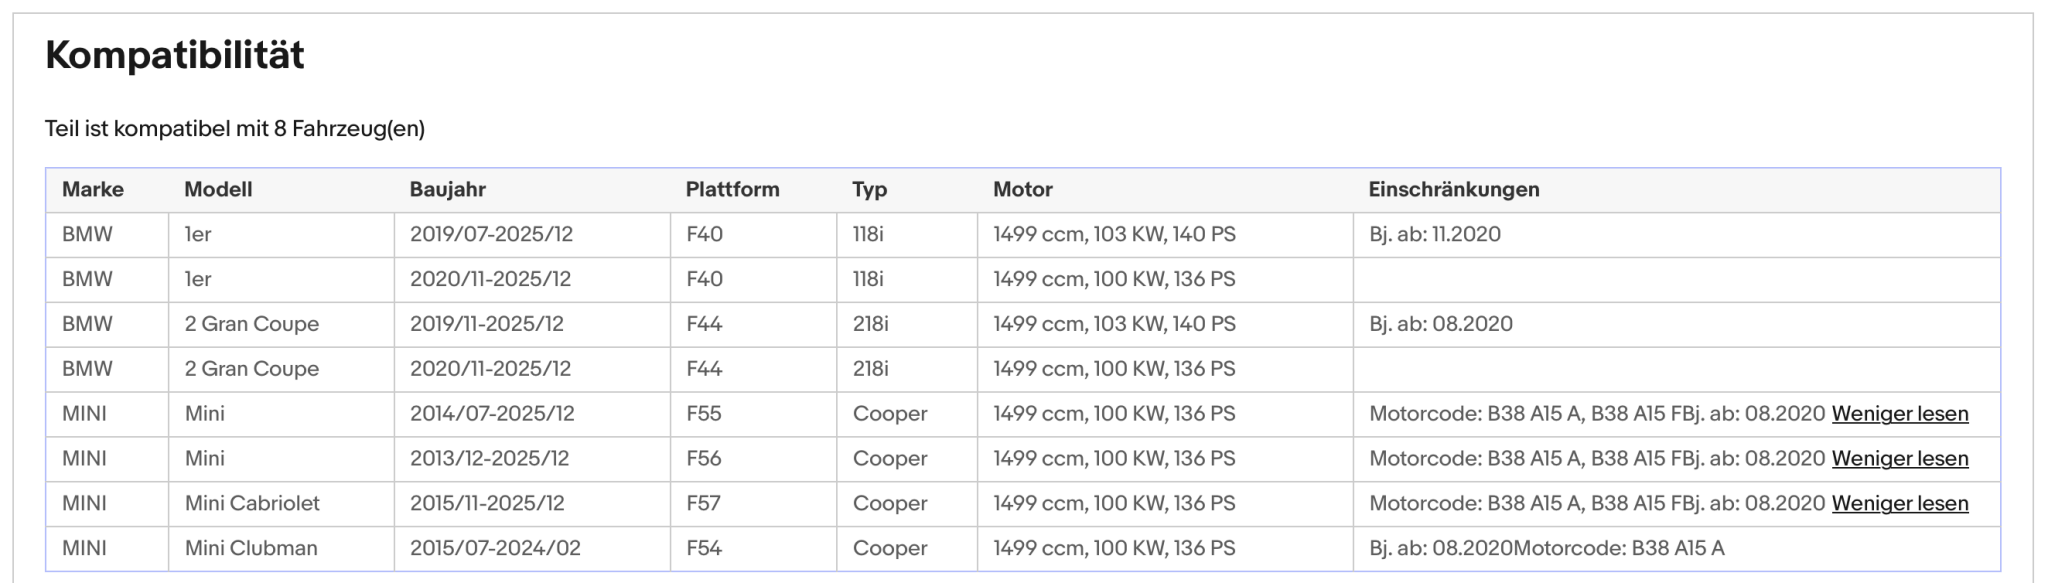Click the F54 platform cell
Image resolution: width=2048 pixels, height=583 pixels.
753,549
